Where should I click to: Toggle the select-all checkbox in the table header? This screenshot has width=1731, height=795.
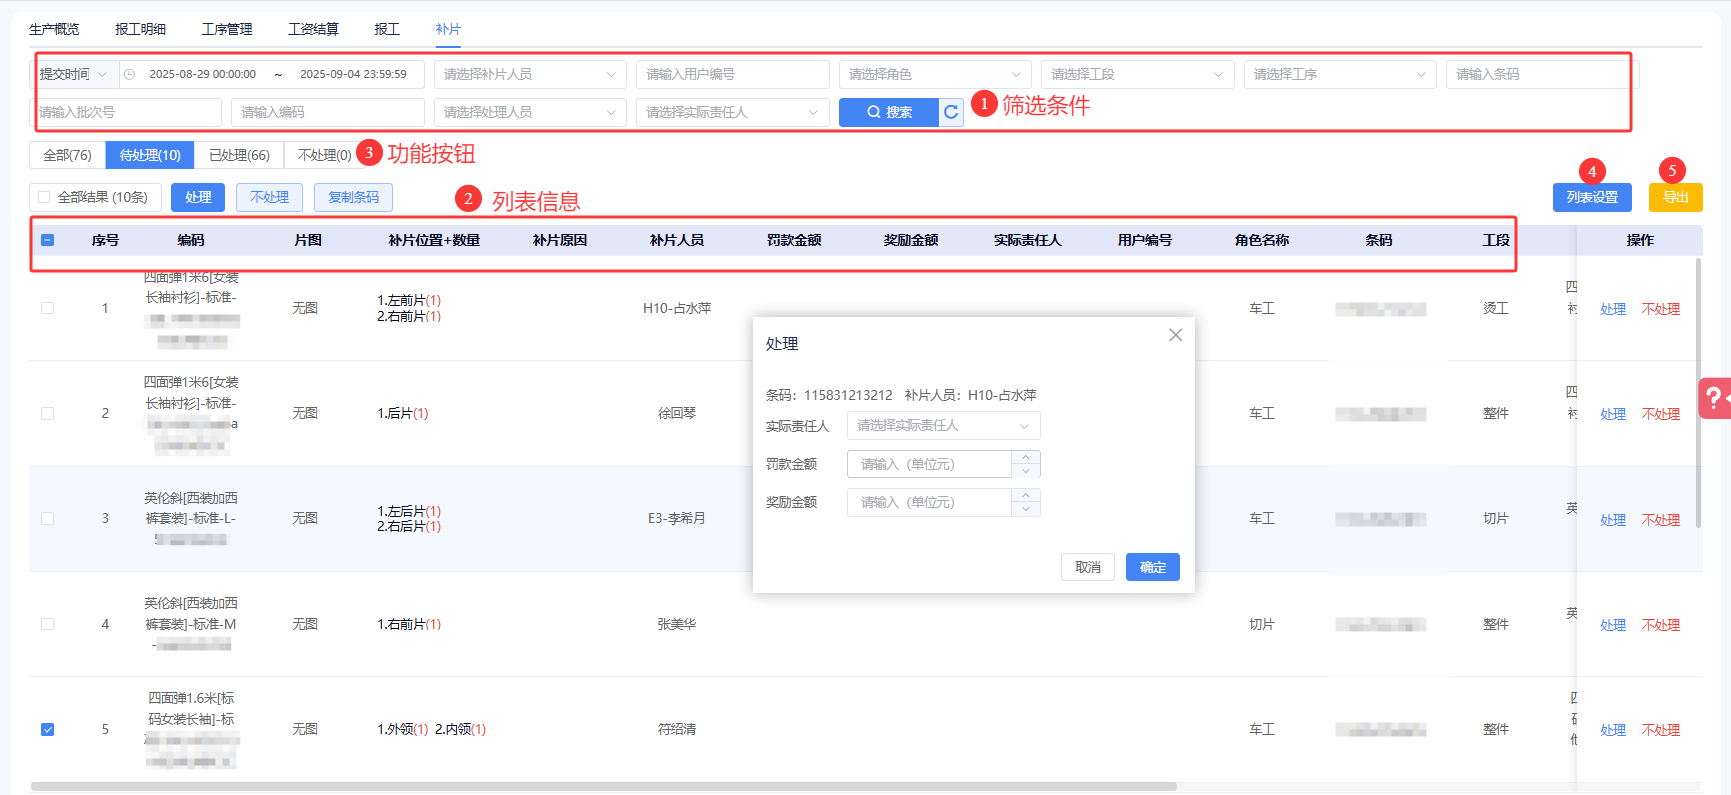click(x=47, y=240)
